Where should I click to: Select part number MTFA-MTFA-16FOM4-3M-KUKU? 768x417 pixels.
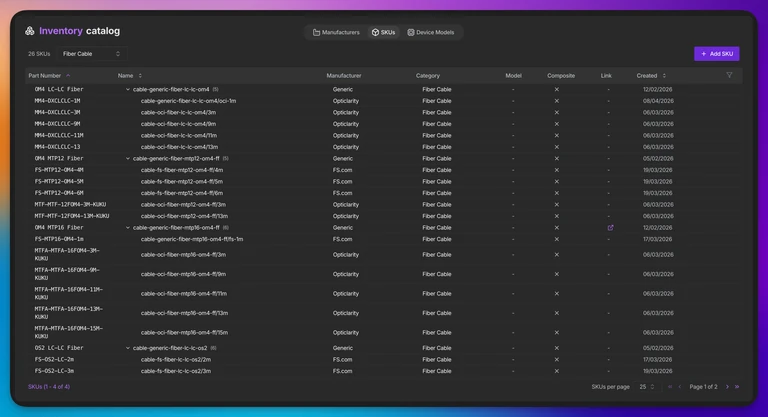[x=67, y=254]
